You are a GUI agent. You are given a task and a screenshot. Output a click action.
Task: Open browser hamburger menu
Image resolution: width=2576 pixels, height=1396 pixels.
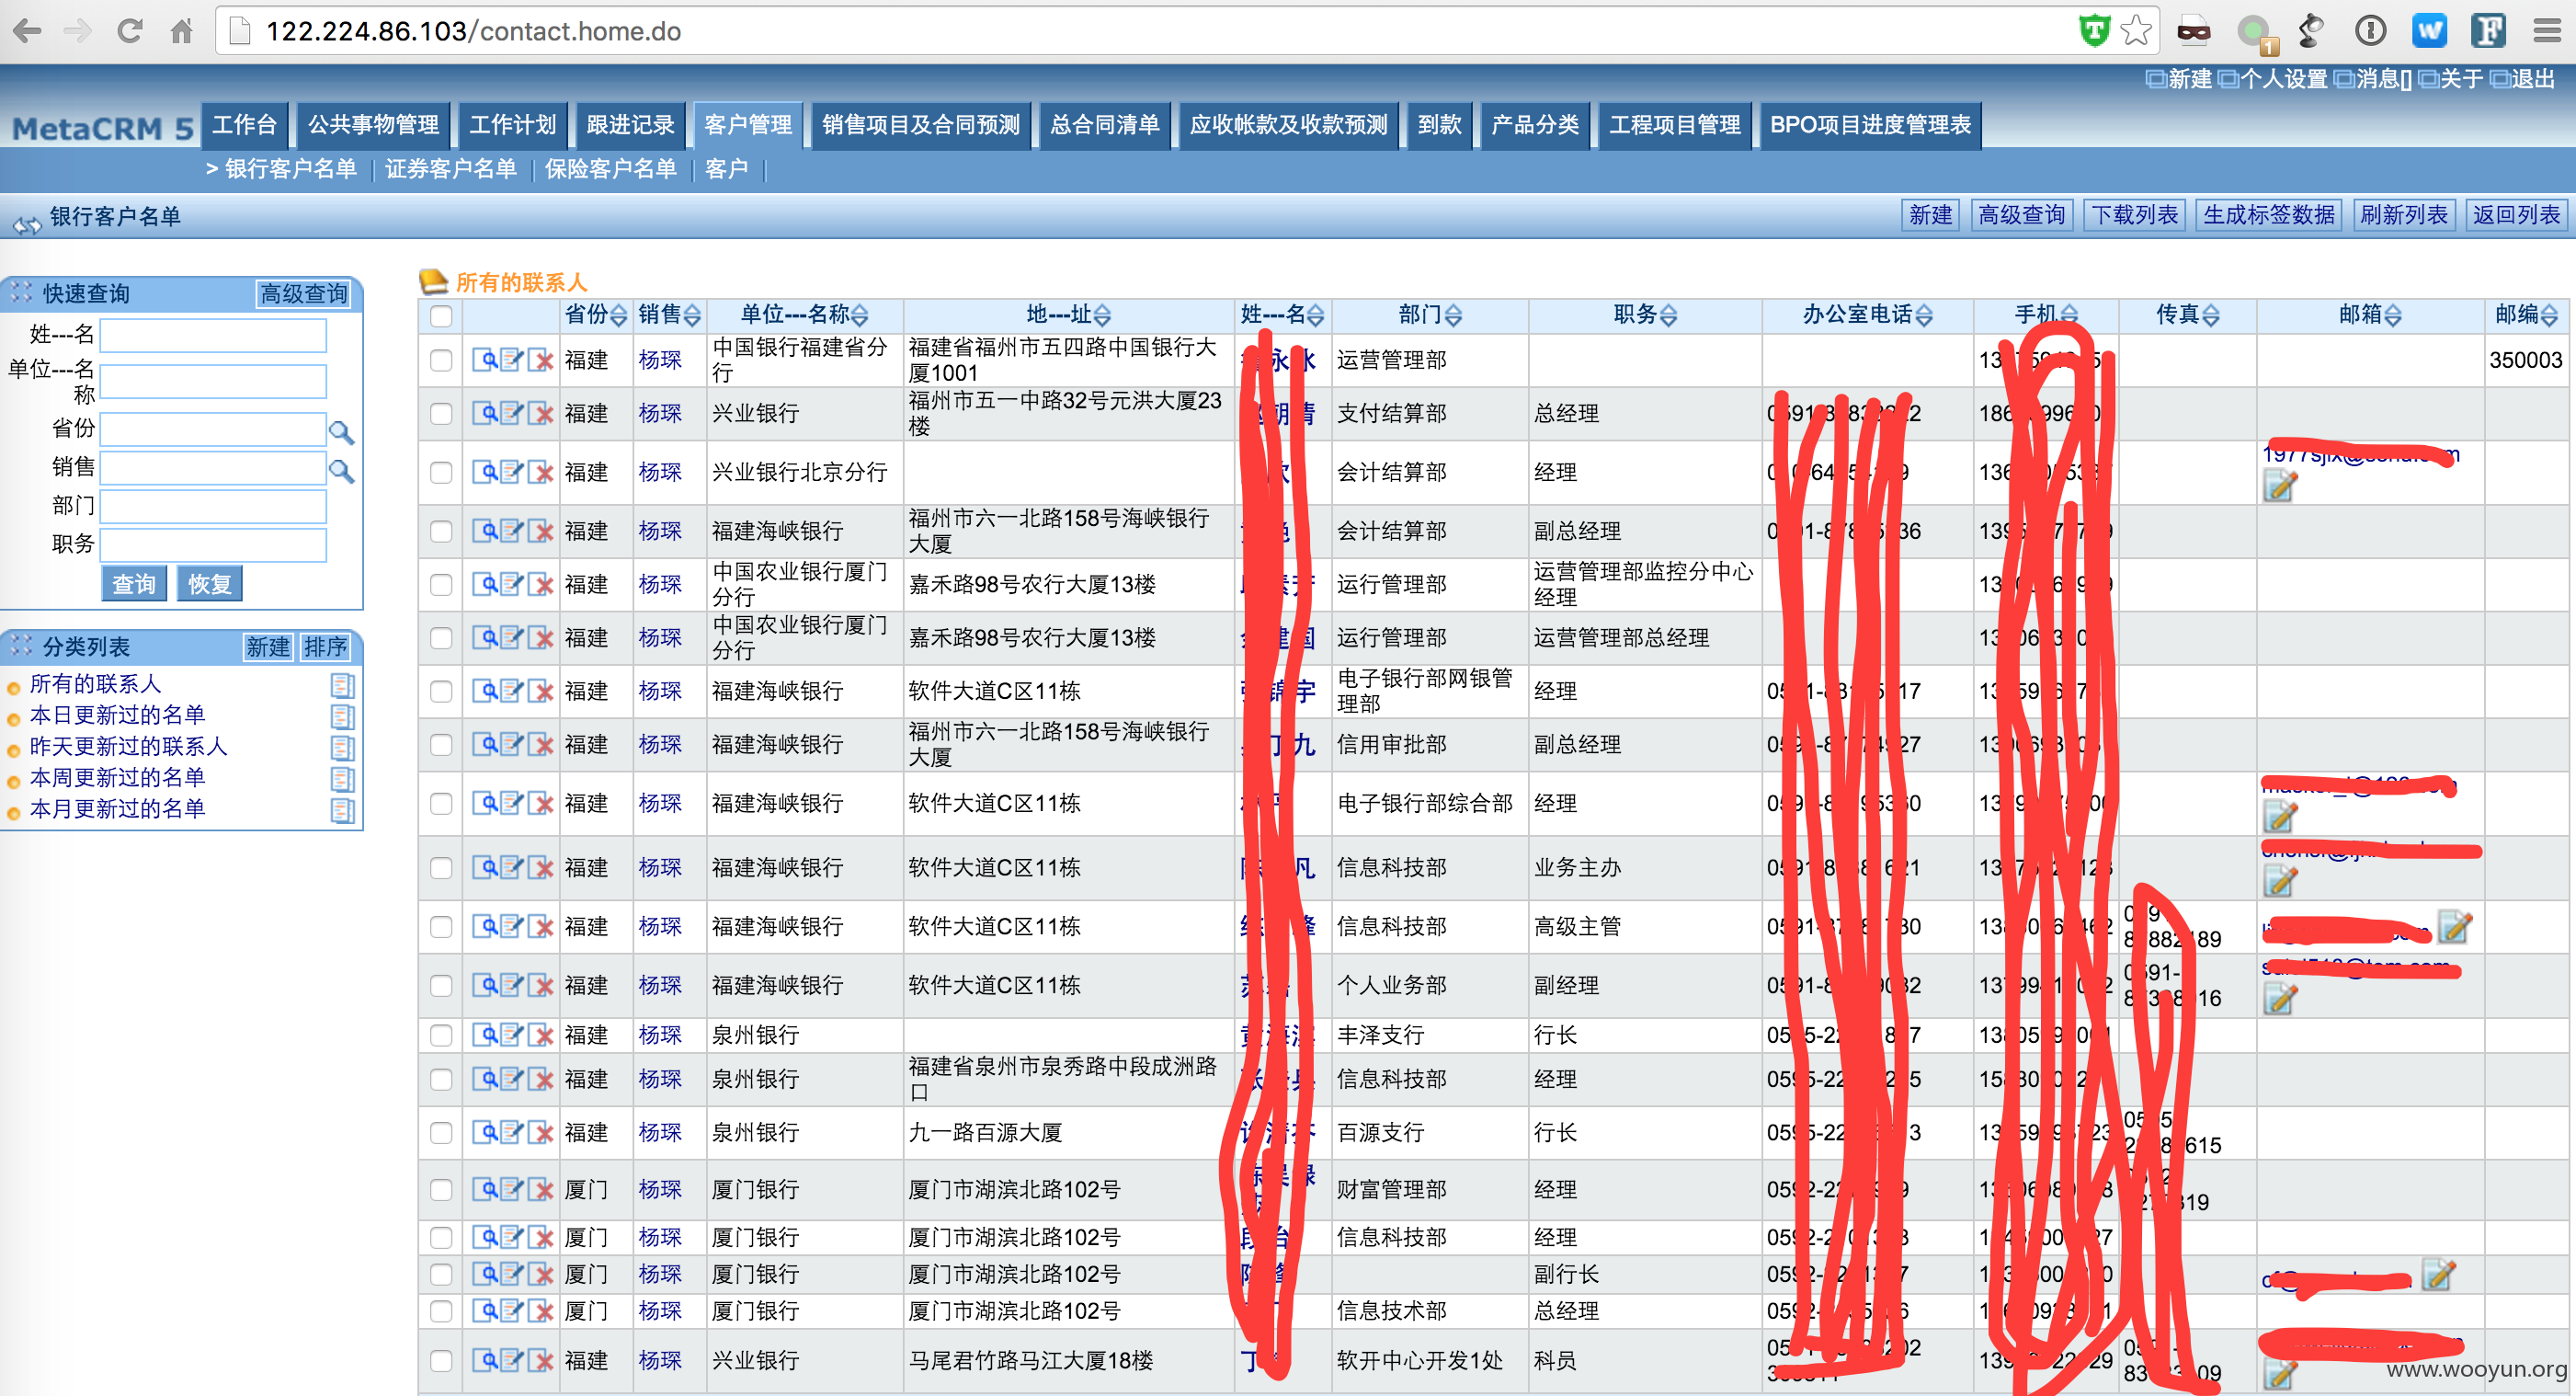pos(2547,31)
